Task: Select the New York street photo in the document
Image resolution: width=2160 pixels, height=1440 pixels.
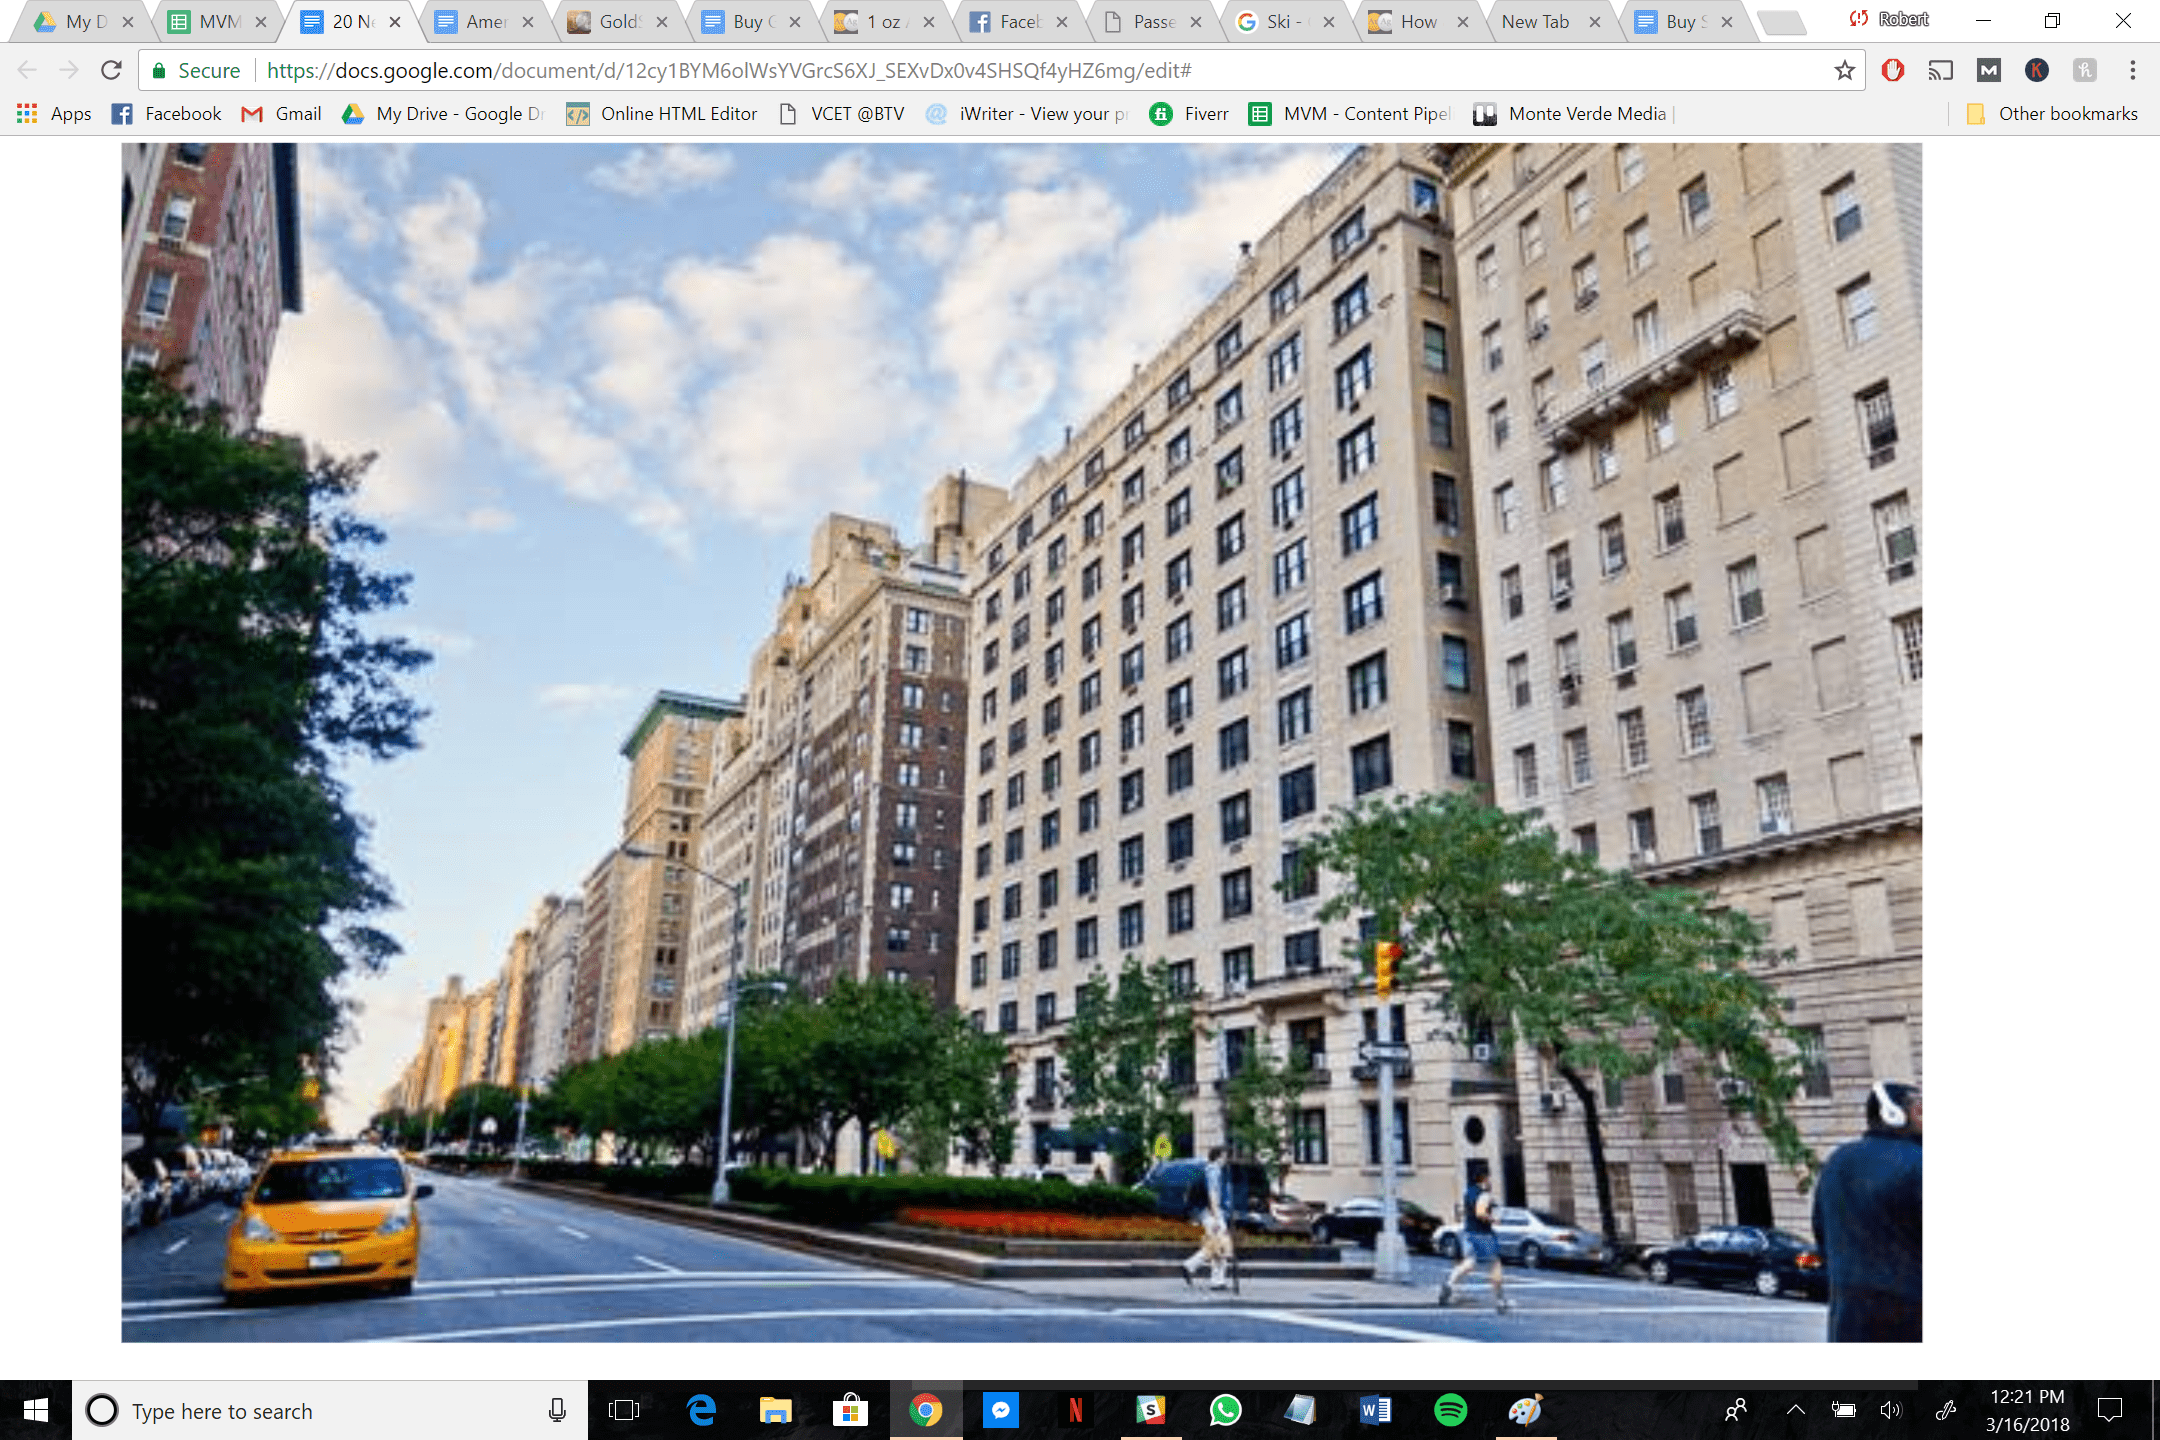Action: 1020,742
